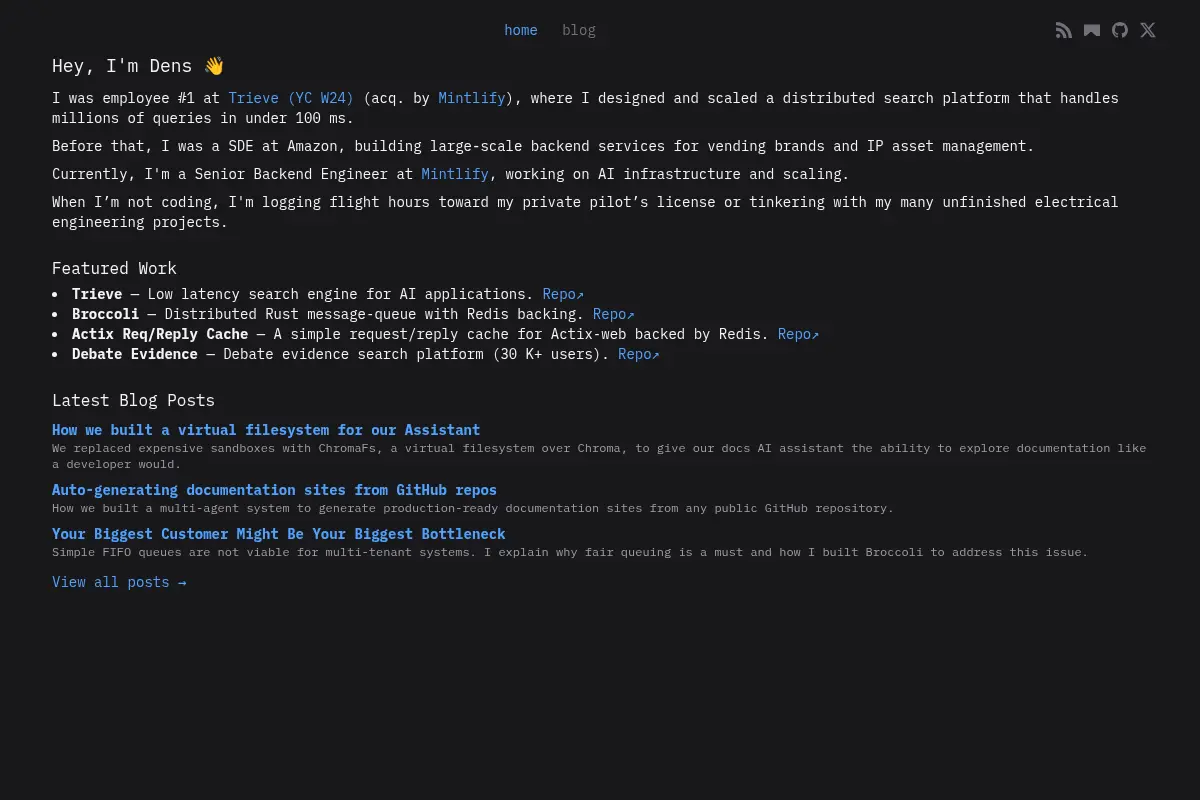The width and height of the screenshot is (1200, 800).
Task: Open the X (Twitter) icon
Action: coord(1148,30)
